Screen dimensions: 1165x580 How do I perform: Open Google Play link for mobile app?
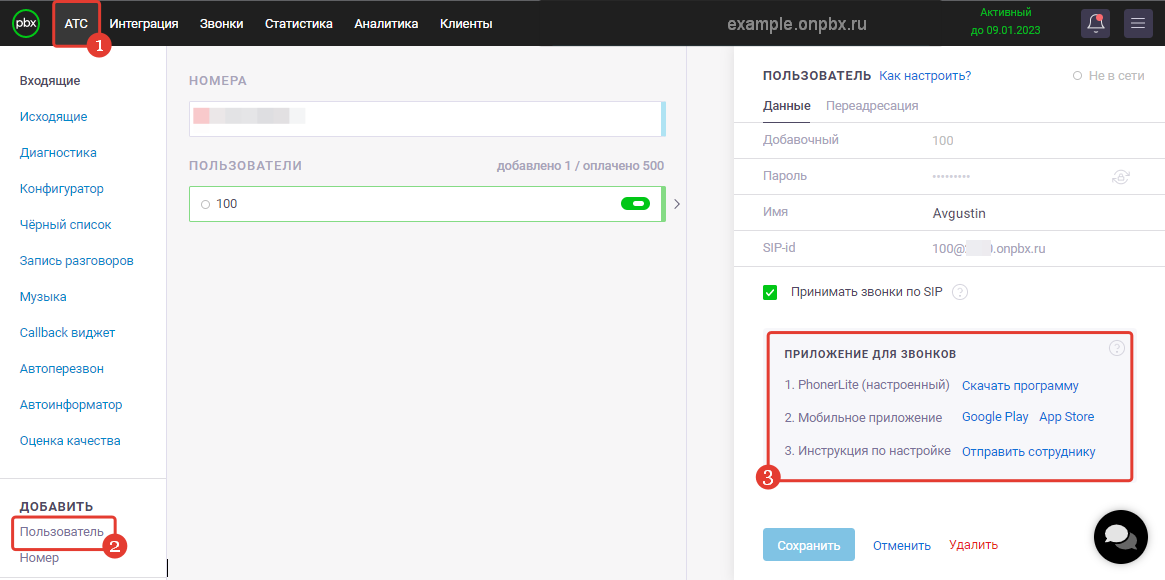[x=995, y=416]
